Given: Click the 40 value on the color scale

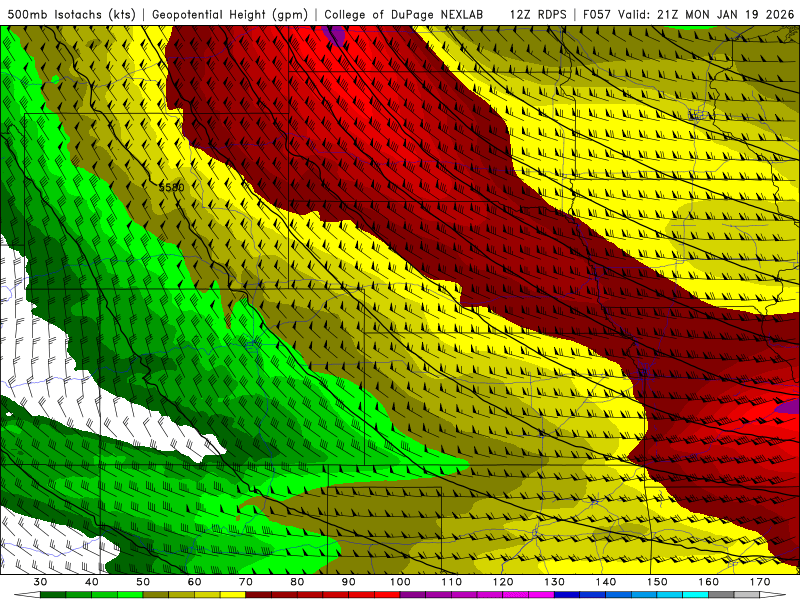Looking at the screenshot, I should (92, 582).
